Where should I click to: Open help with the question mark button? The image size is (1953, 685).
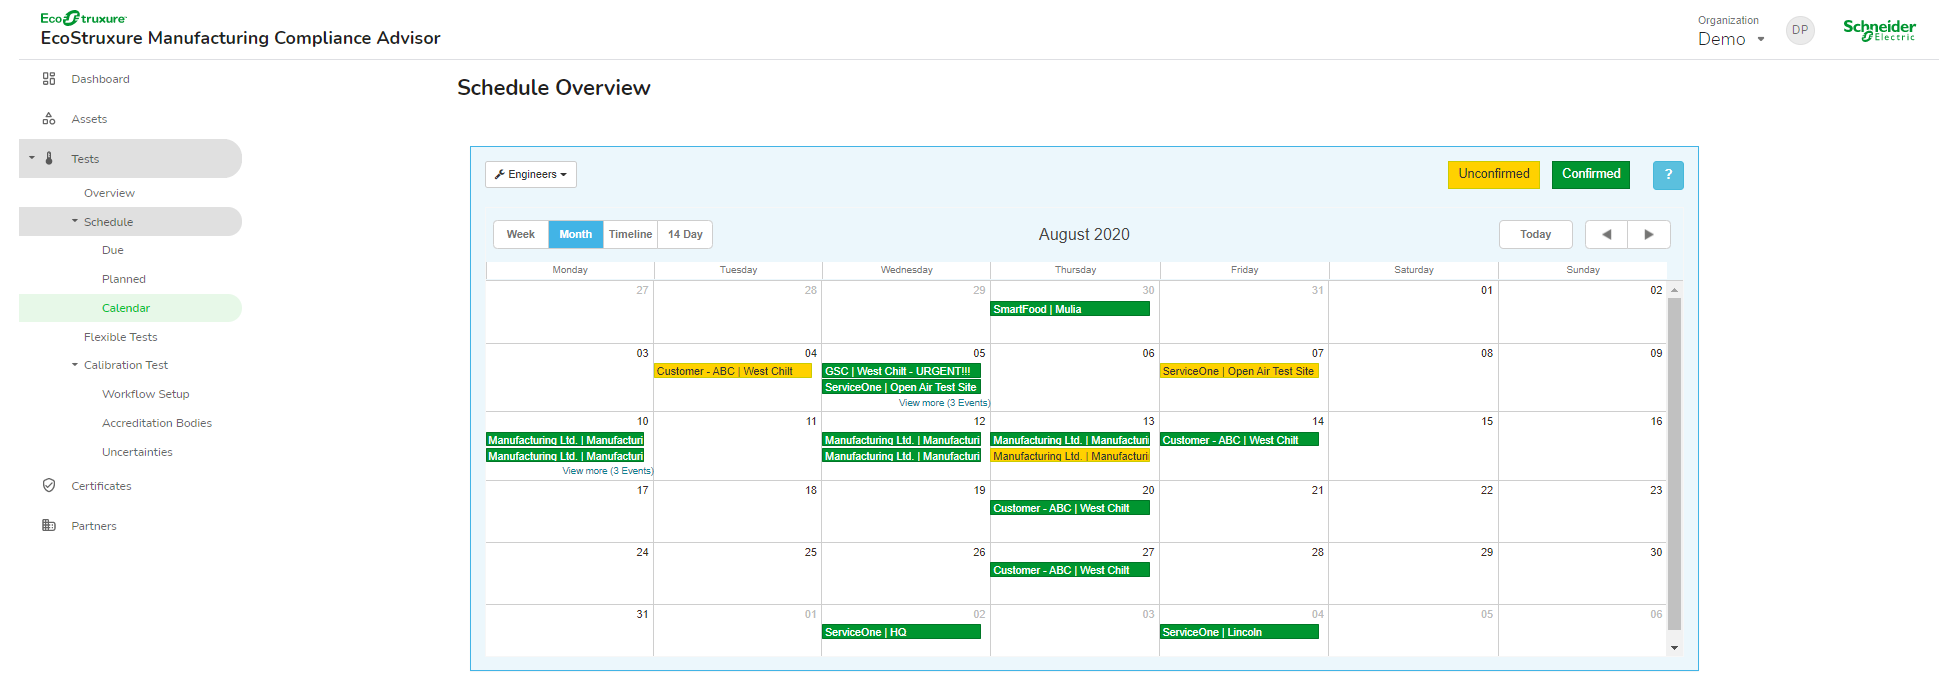tap(1668, 175)
